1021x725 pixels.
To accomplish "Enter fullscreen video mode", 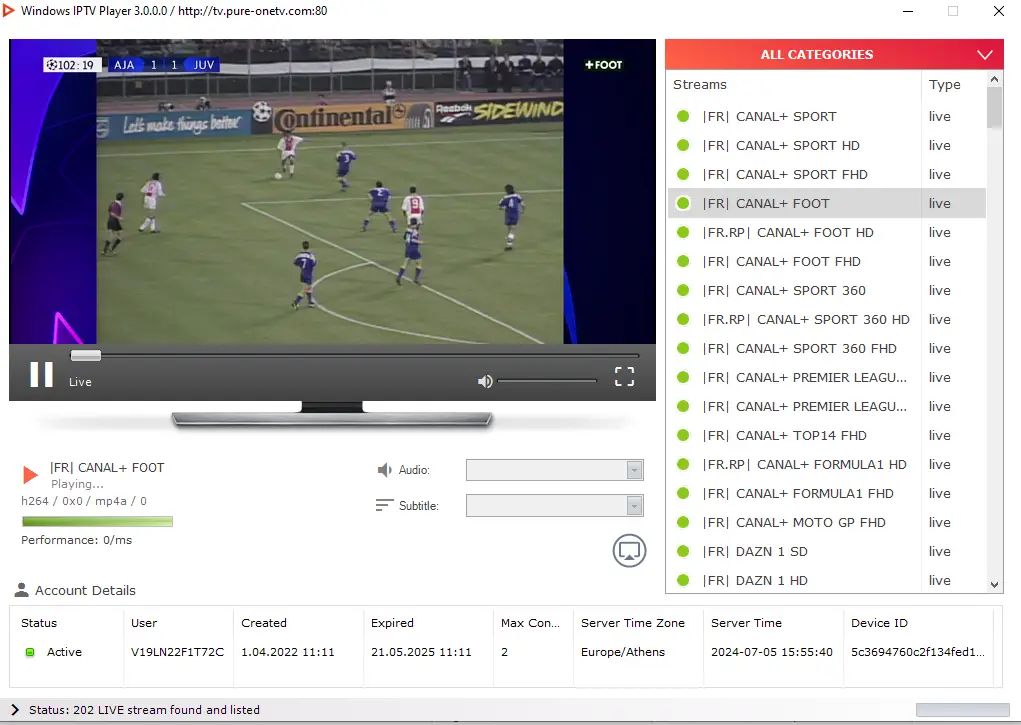I will click(624, 376).
